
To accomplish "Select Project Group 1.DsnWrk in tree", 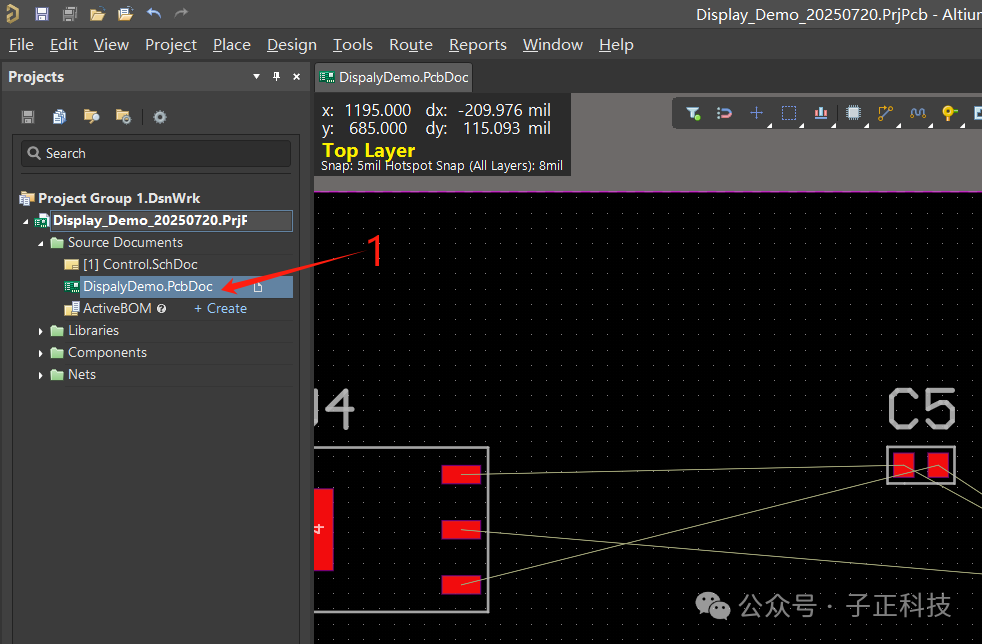I will tap(119, 199).
